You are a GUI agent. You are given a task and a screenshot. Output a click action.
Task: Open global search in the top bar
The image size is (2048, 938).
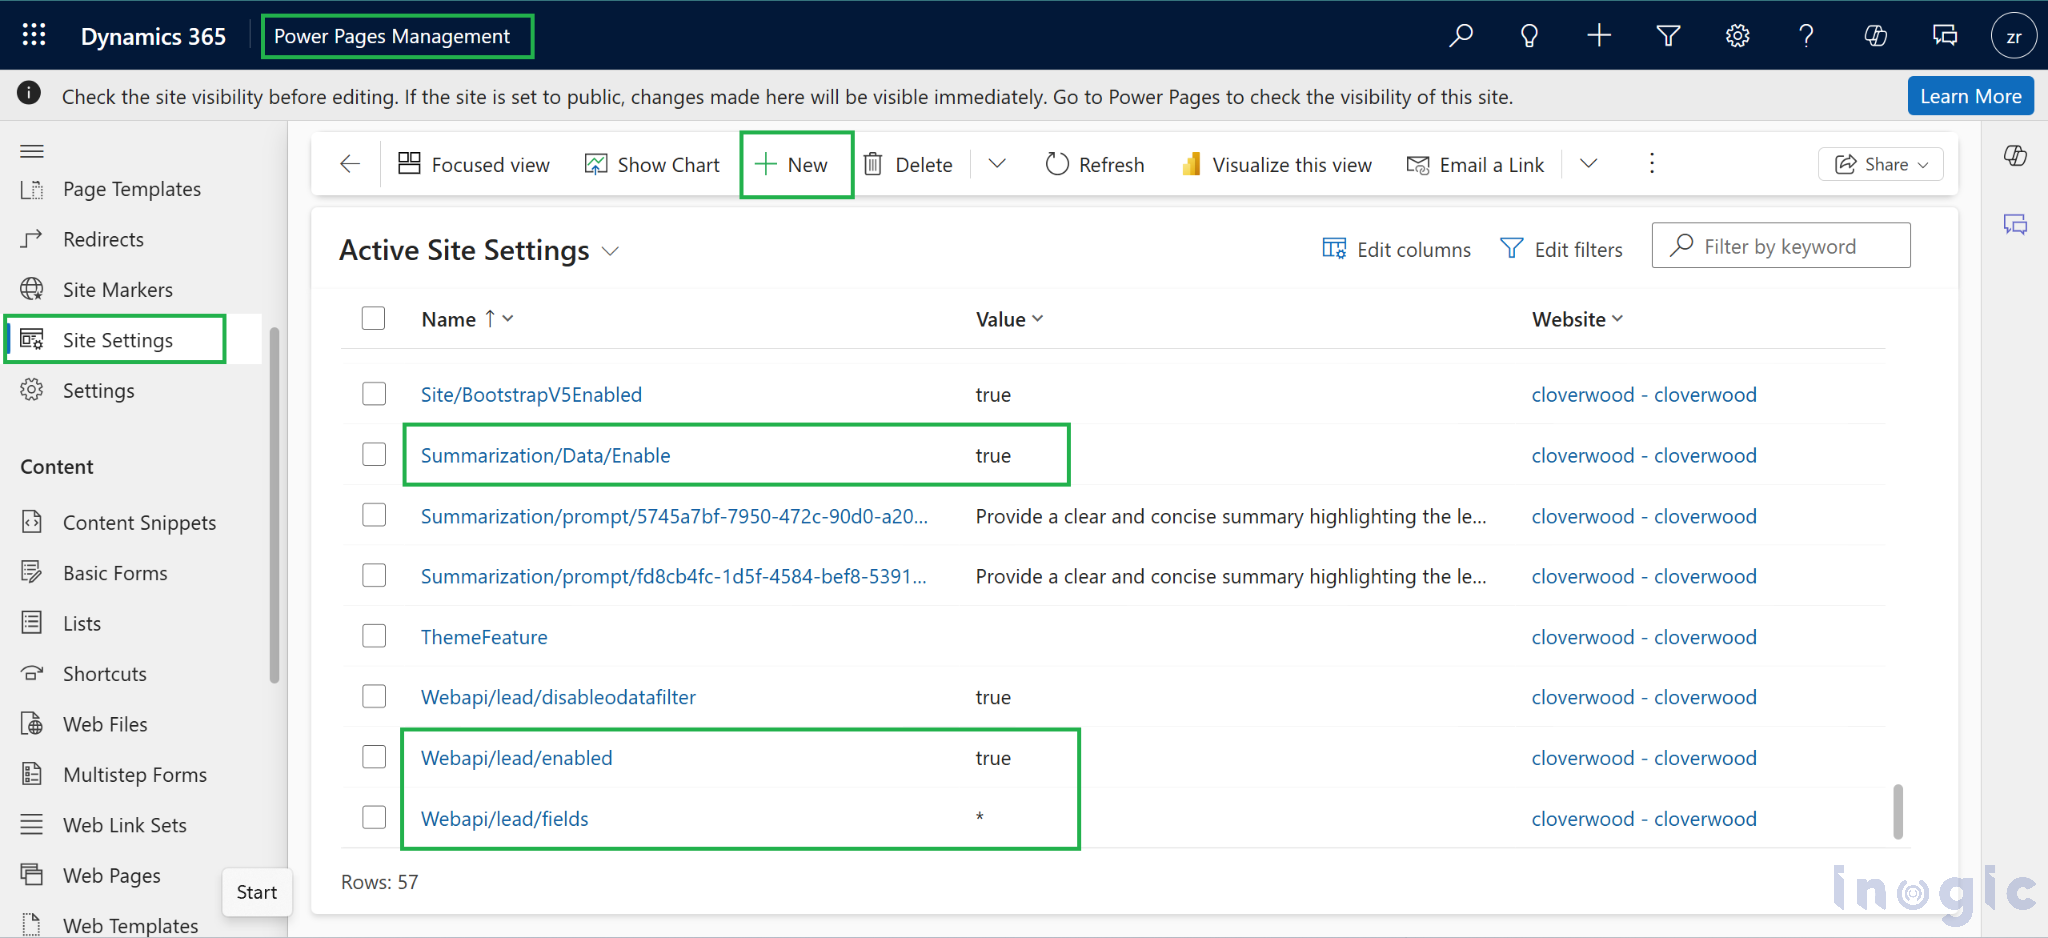tap(1460, 35)
